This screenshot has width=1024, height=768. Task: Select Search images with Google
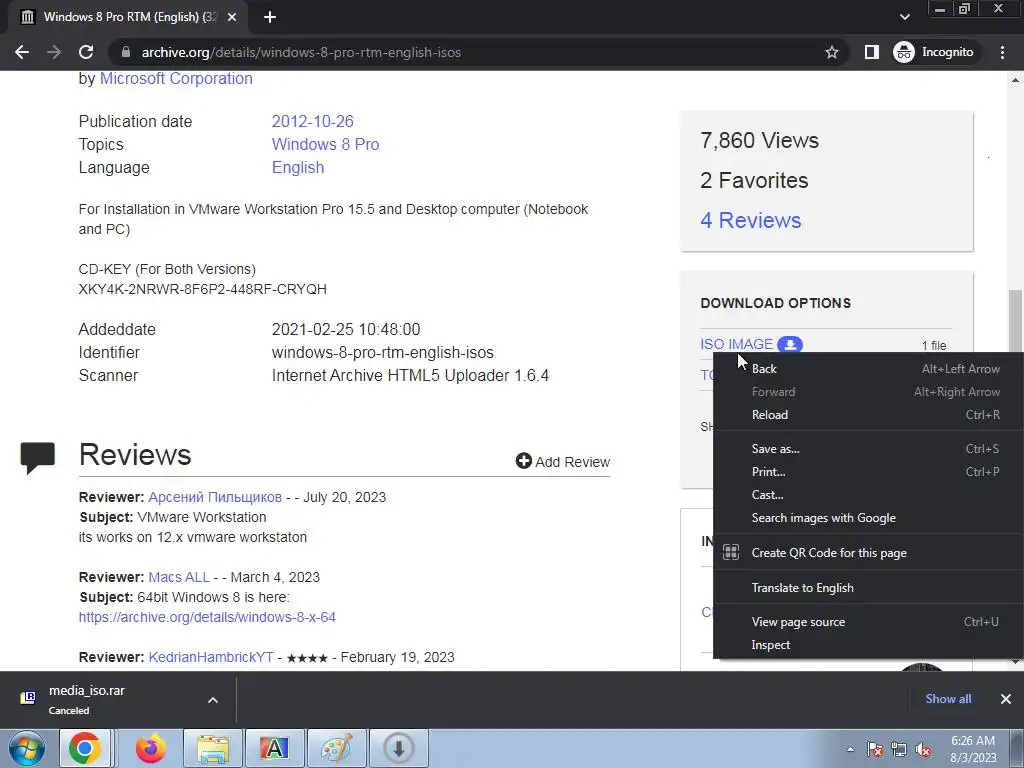point(869,518)
